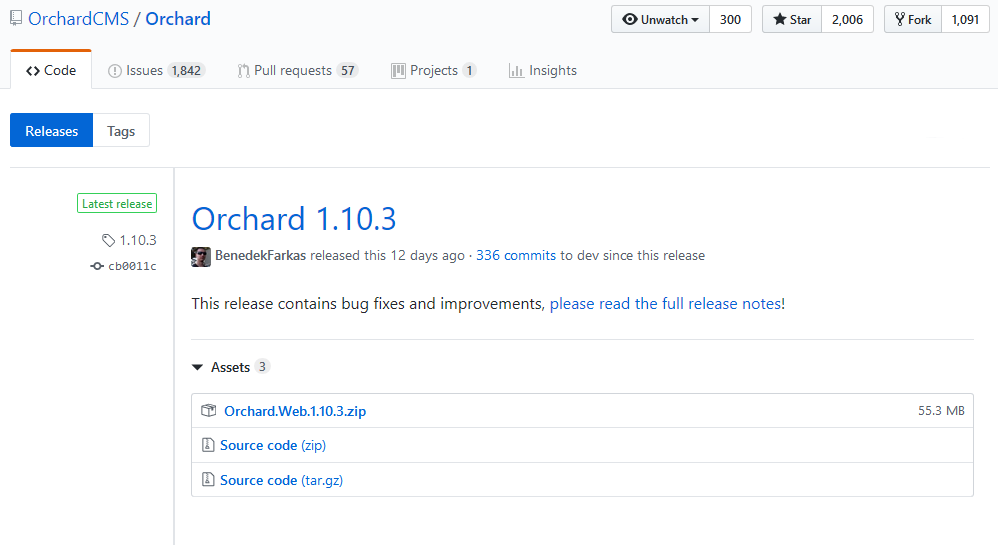Fork the Orchard repository
Image resolution: width=1002 pixels, height=545 pixels.
[x=913, y=20]
